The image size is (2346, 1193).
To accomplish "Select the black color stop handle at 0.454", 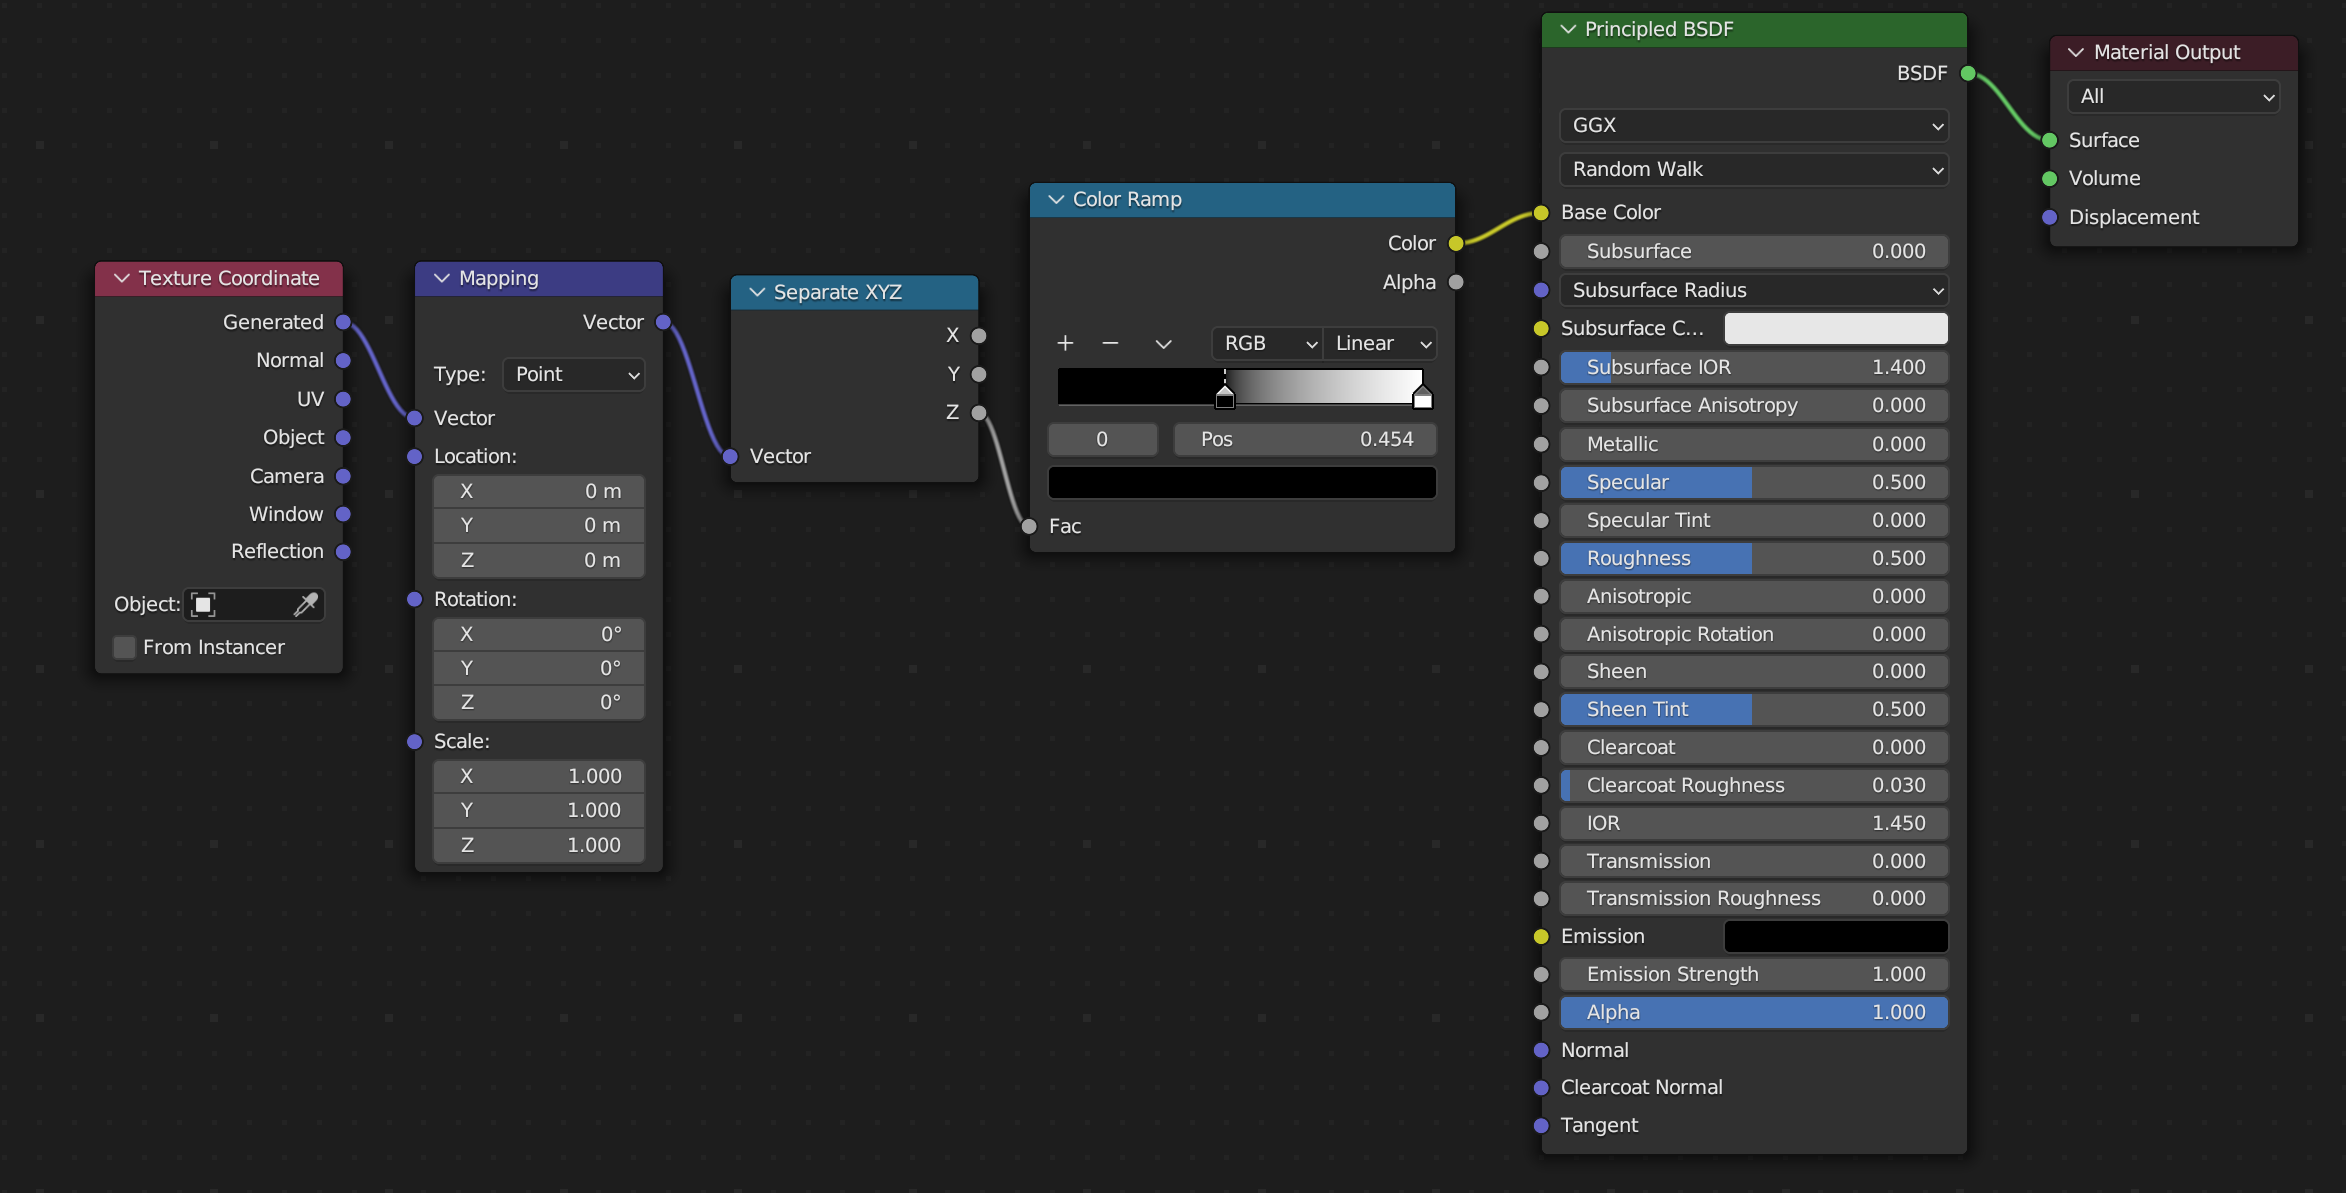I will tap(1225, 398).
